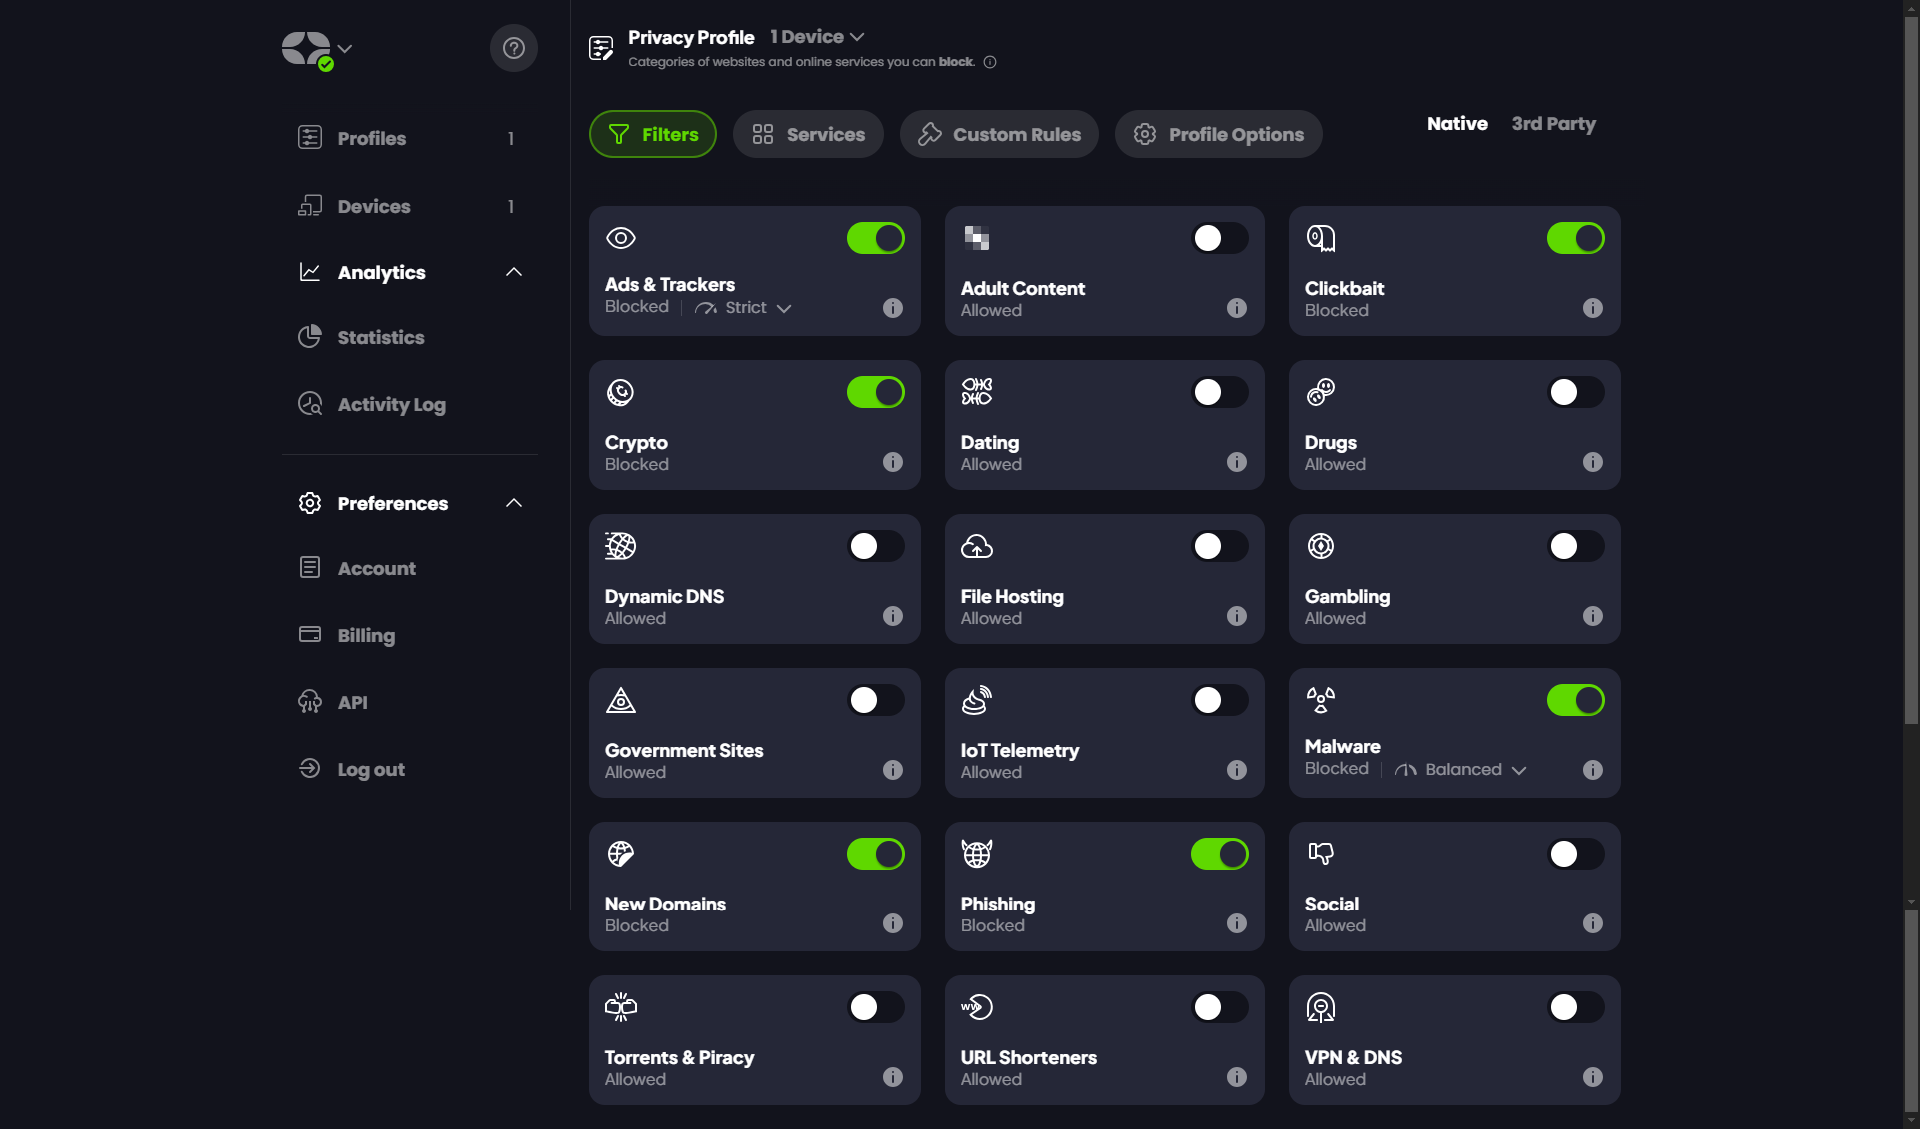Click info icon next to profile description
The height and width of the screenshot is (1130, 1920).
pyautogui.click(x=990, y=62)
